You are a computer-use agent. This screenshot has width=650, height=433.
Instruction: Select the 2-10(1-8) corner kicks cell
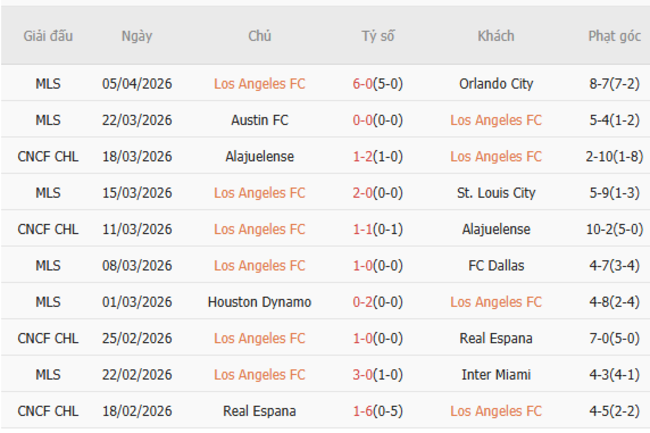tap(613, 156)
